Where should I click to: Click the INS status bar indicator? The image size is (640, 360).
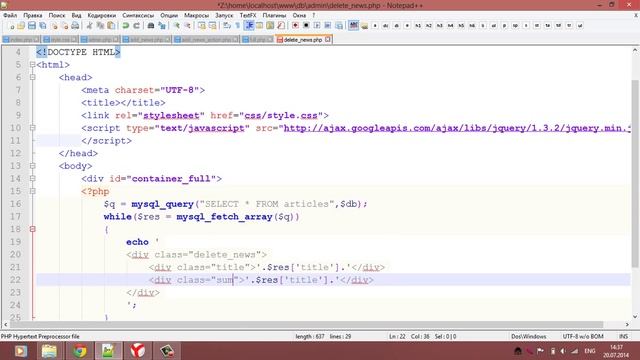click(x=623, y=336)
